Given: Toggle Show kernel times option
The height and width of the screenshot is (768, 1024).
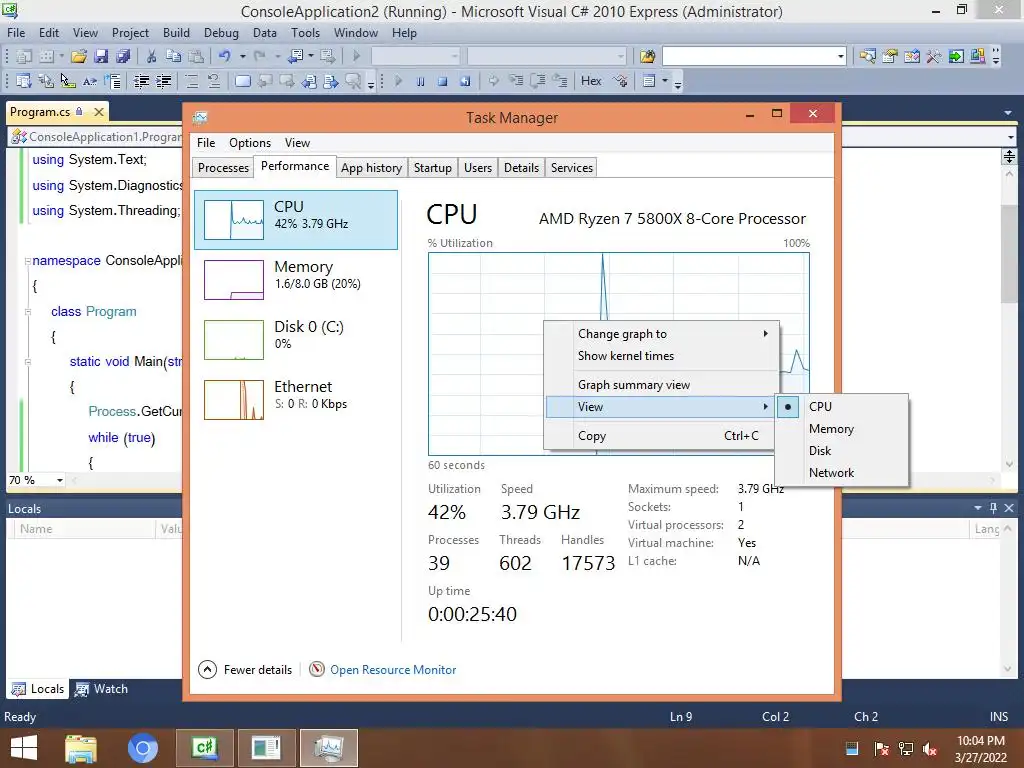Looking at the screenshot, I should 662,356.
